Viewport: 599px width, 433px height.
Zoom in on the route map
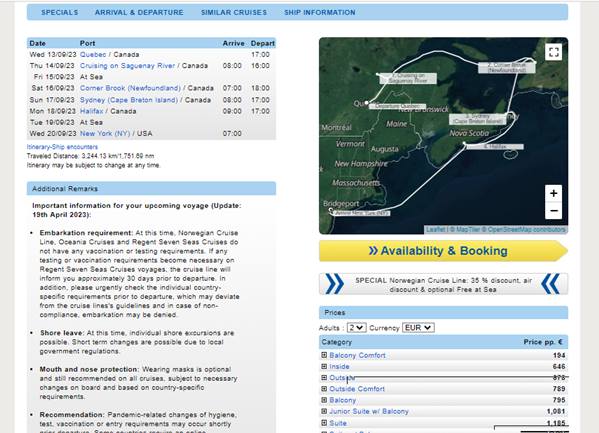click(553, 193)
